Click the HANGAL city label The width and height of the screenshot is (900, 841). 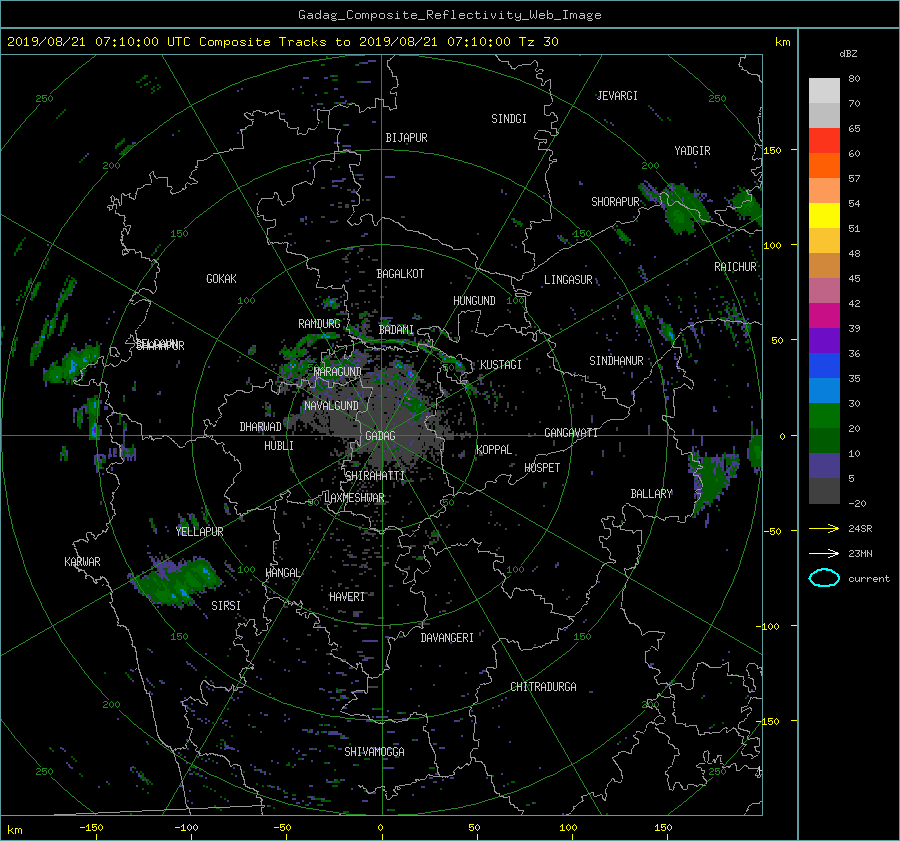tap(283, 573)
